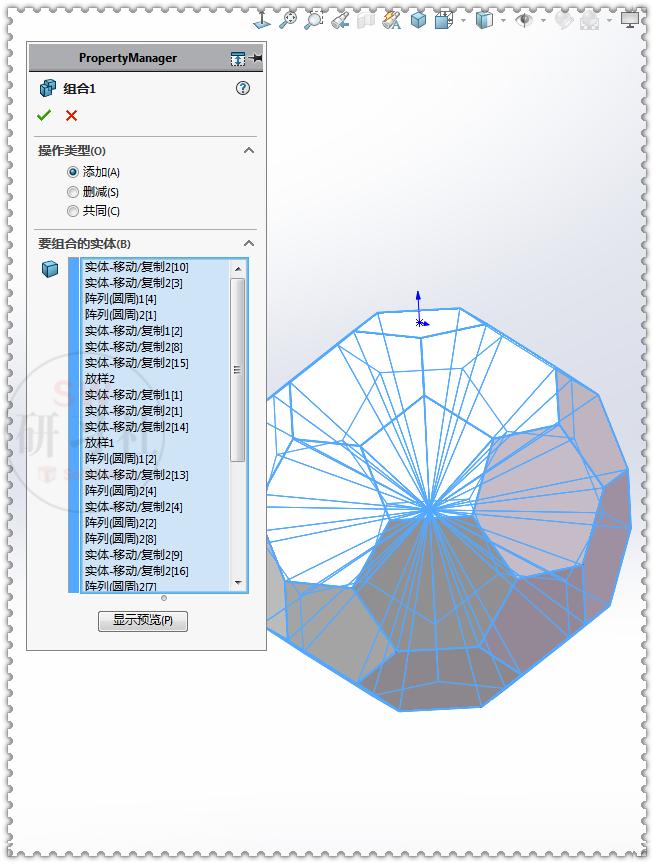
Task: Pin the PropertyManager panel
Action: point(256,58)
